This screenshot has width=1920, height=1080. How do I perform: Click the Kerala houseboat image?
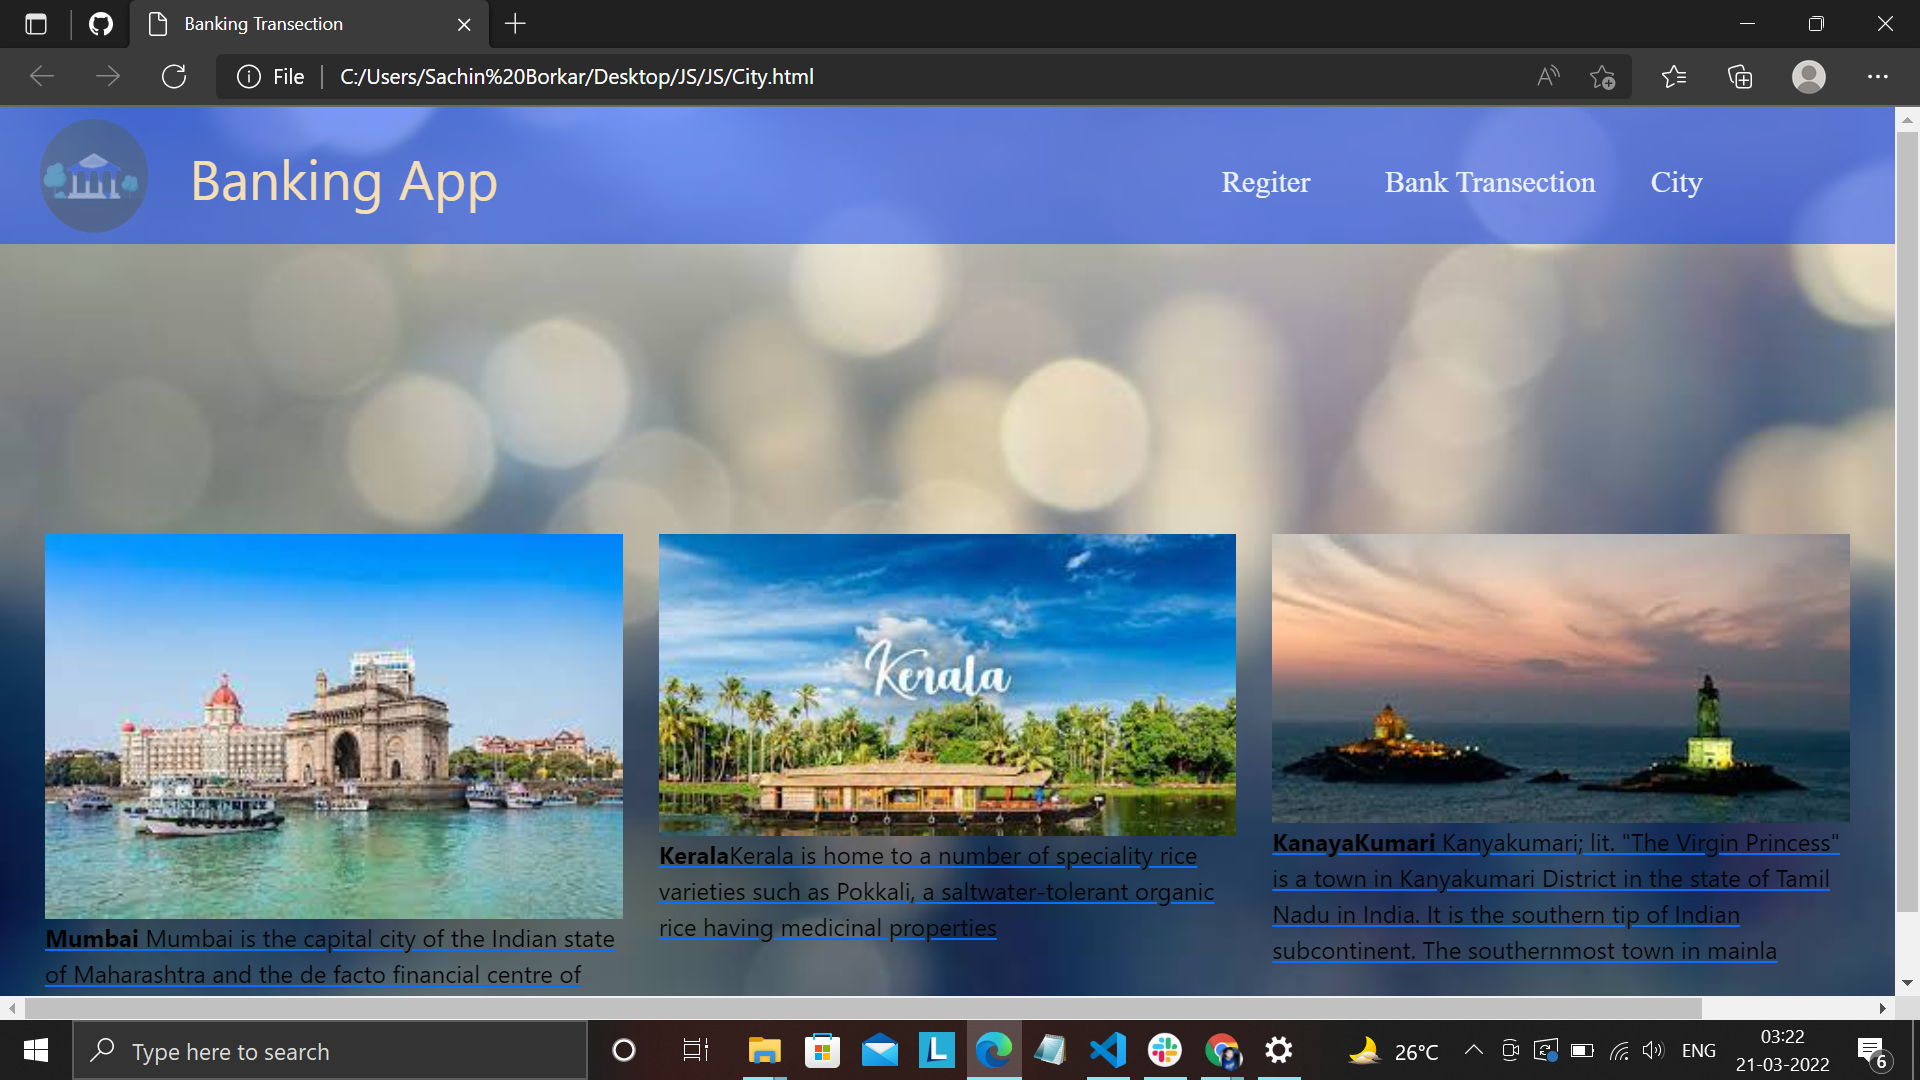coord(947,684)
